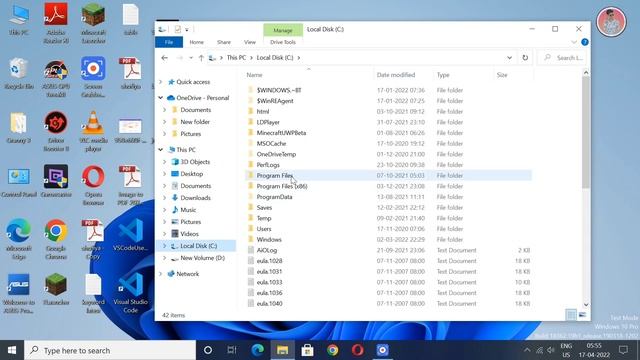Switch to large icons view layout
640x360 pixels.
coord(582,315)
